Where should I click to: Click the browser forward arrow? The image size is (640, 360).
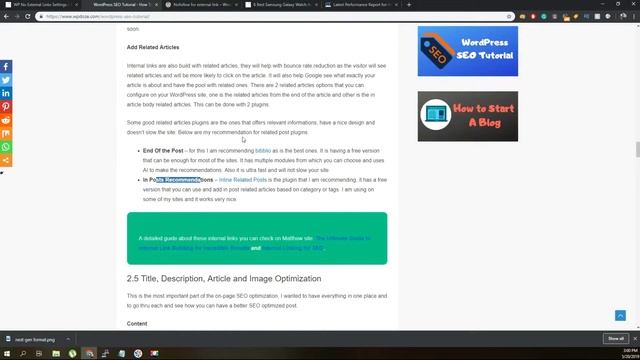pos(17,16)
